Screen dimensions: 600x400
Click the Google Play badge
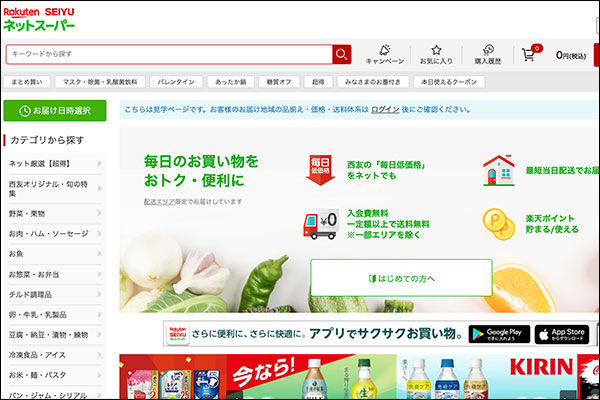pyautogui.click(x=499, y=335)
